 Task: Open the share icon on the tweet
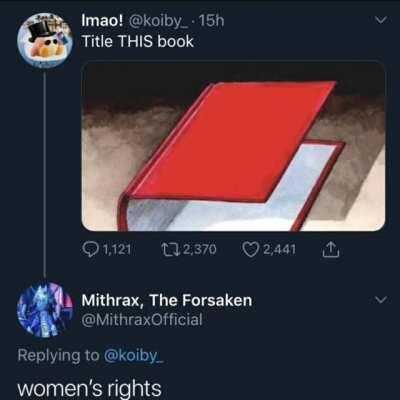click(x=331, y=249)
